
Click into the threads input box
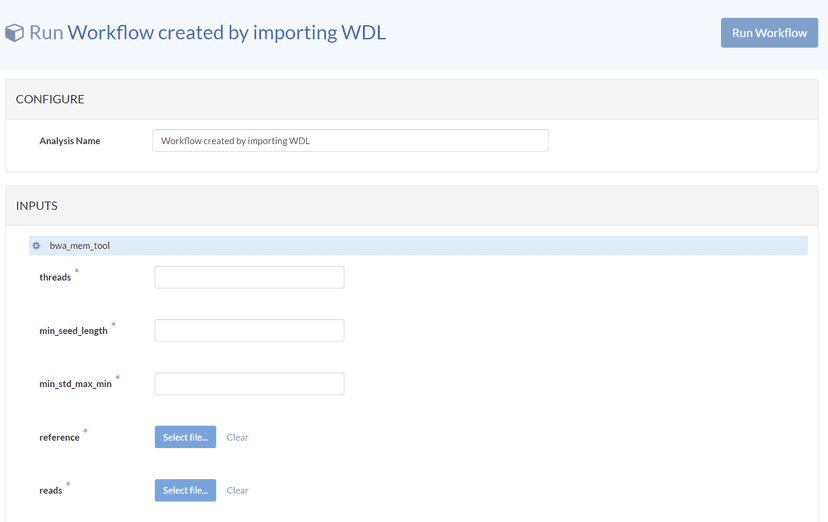[249, 277]
